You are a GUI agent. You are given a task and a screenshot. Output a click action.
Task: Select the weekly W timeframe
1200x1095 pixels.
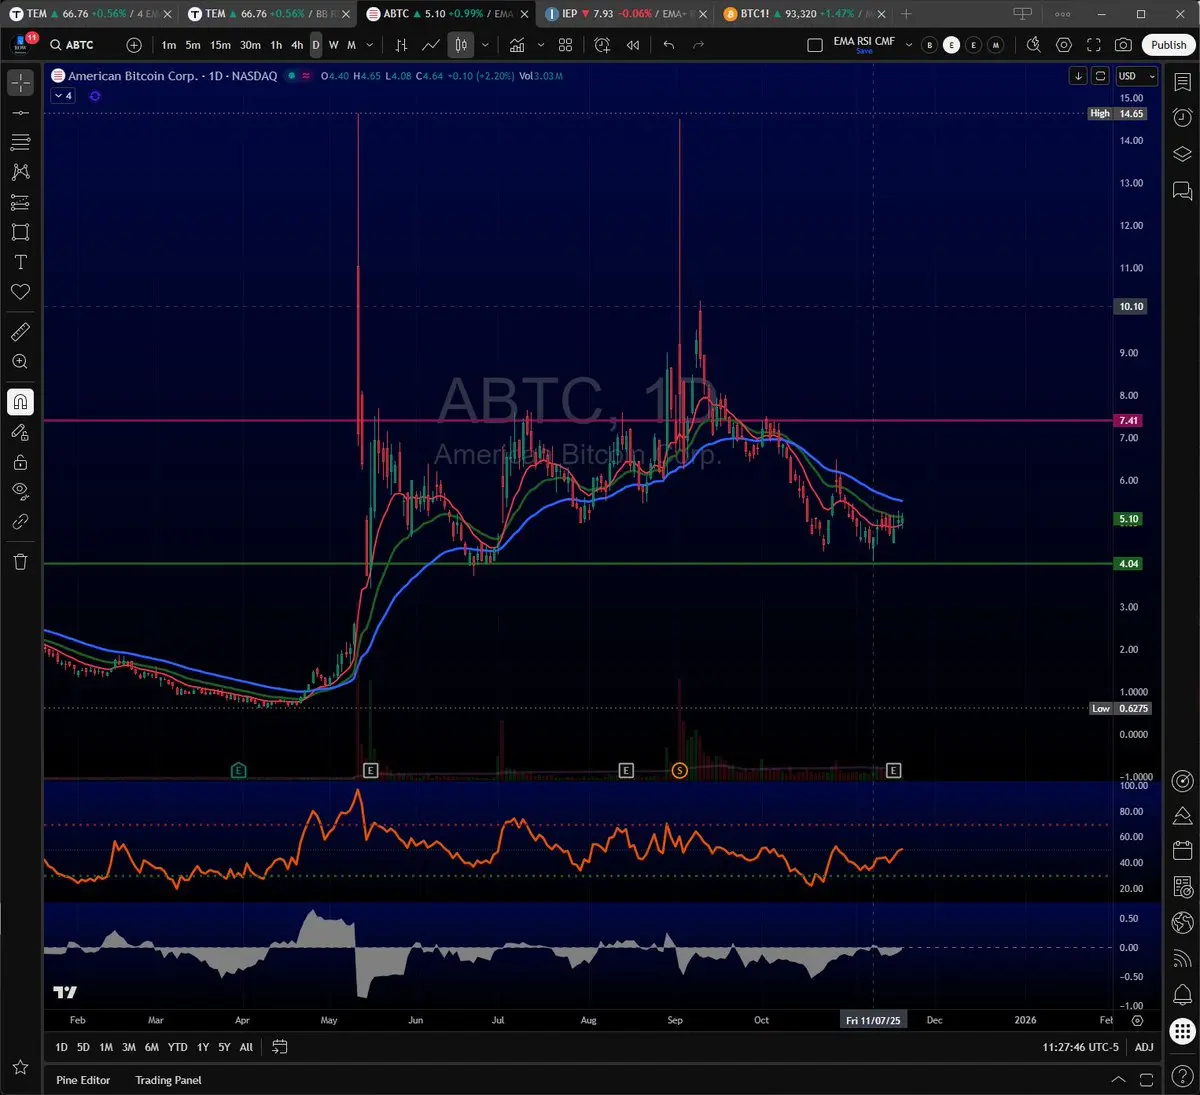click(333, 45)
